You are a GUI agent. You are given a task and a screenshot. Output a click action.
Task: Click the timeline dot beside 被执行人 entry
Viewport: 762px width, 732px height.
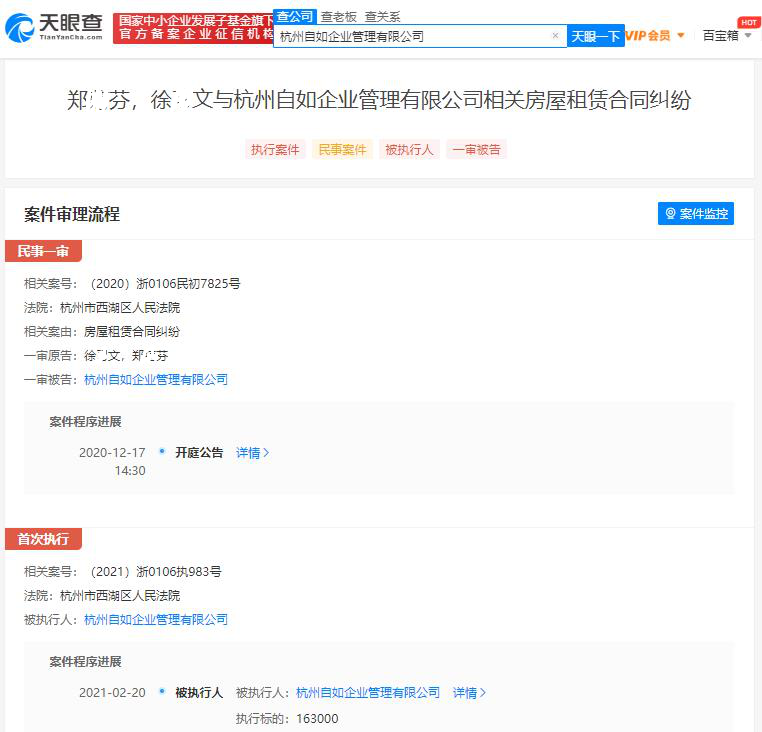tap(162, 692)
